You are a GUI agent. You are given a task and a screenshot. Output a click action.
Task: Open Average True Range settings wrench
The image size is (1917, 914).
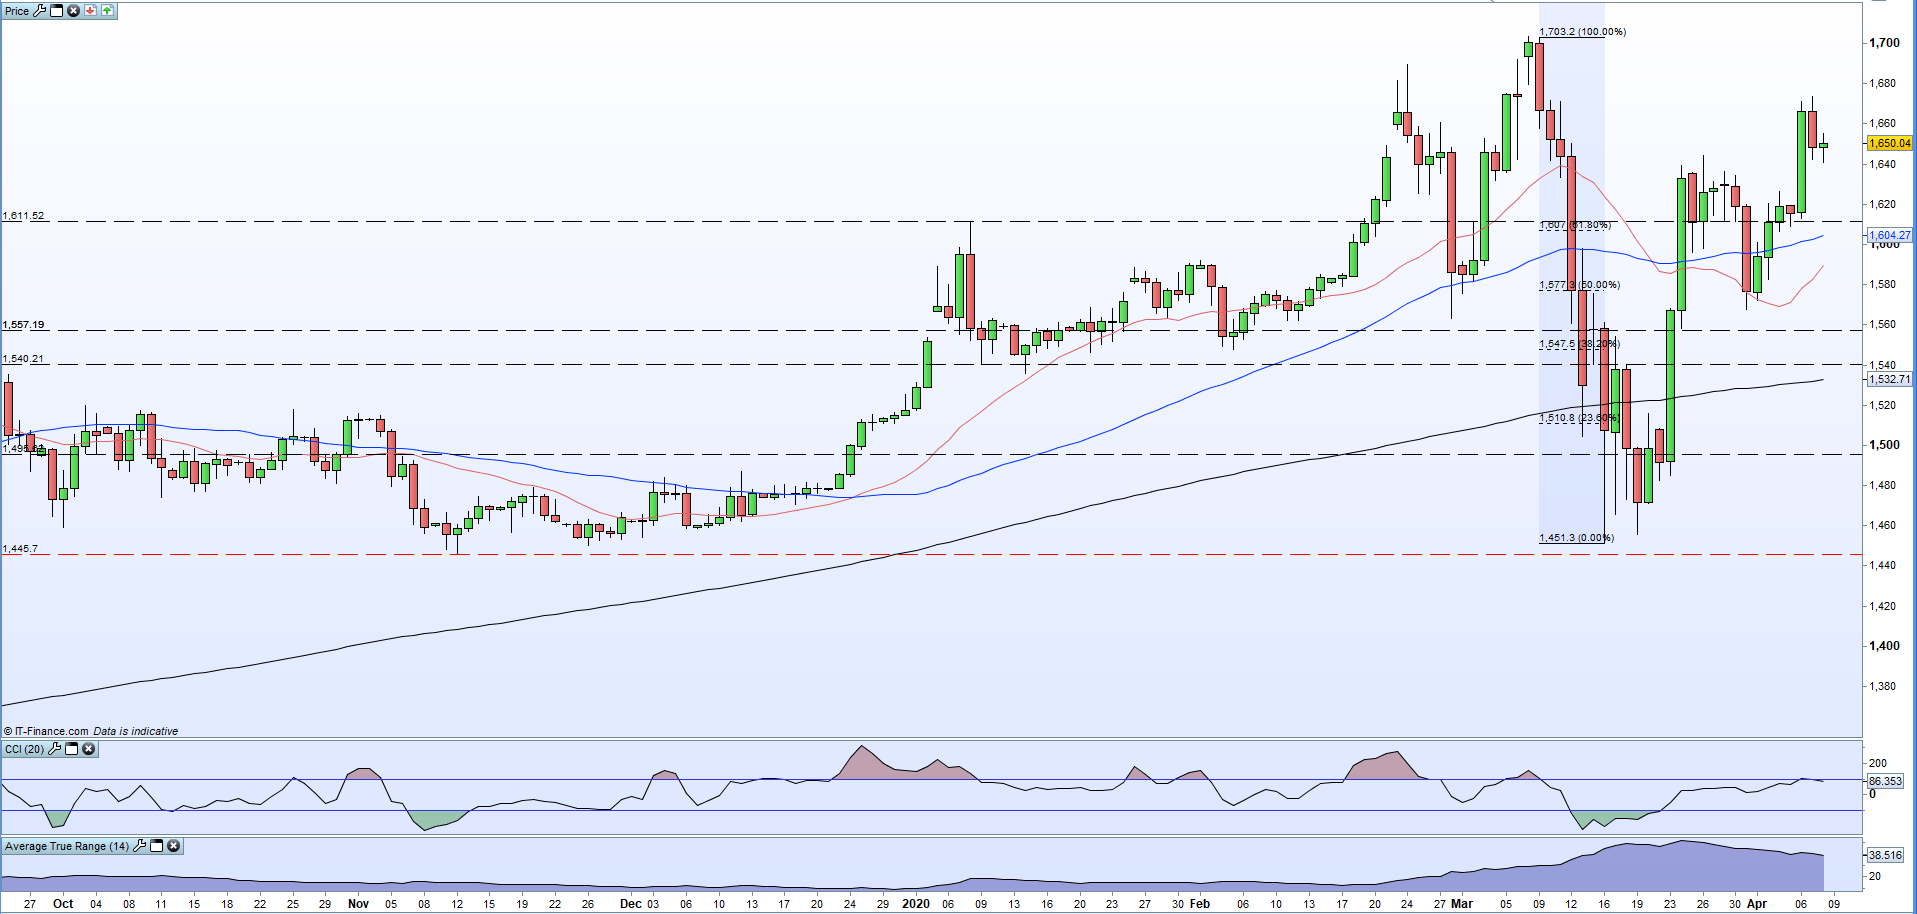click(x=140, y=846)
